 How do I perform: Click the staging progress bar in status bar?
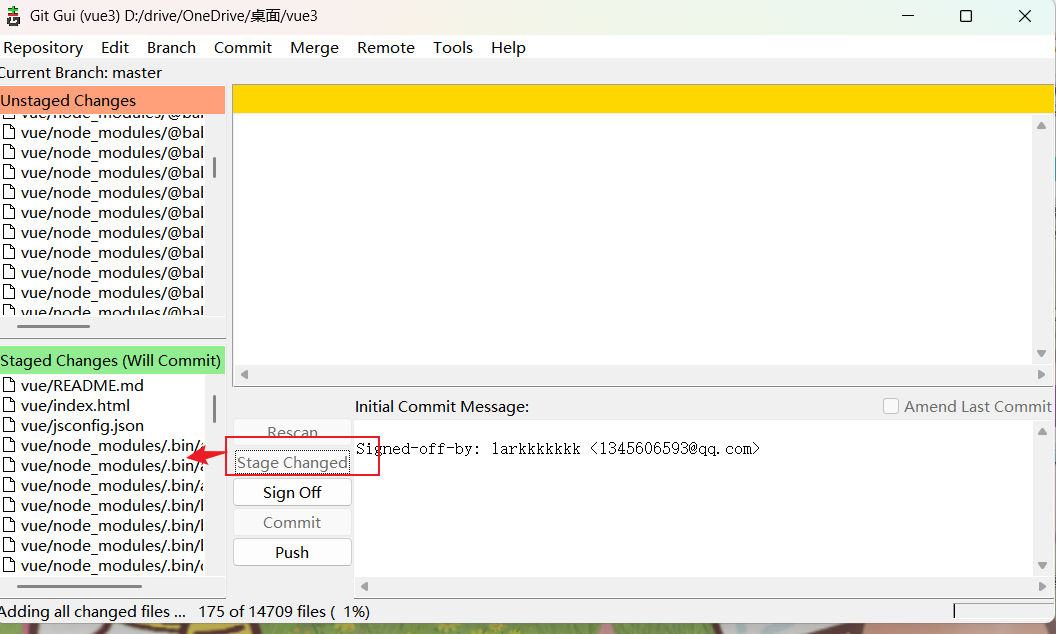click(x=1003, y=610)
